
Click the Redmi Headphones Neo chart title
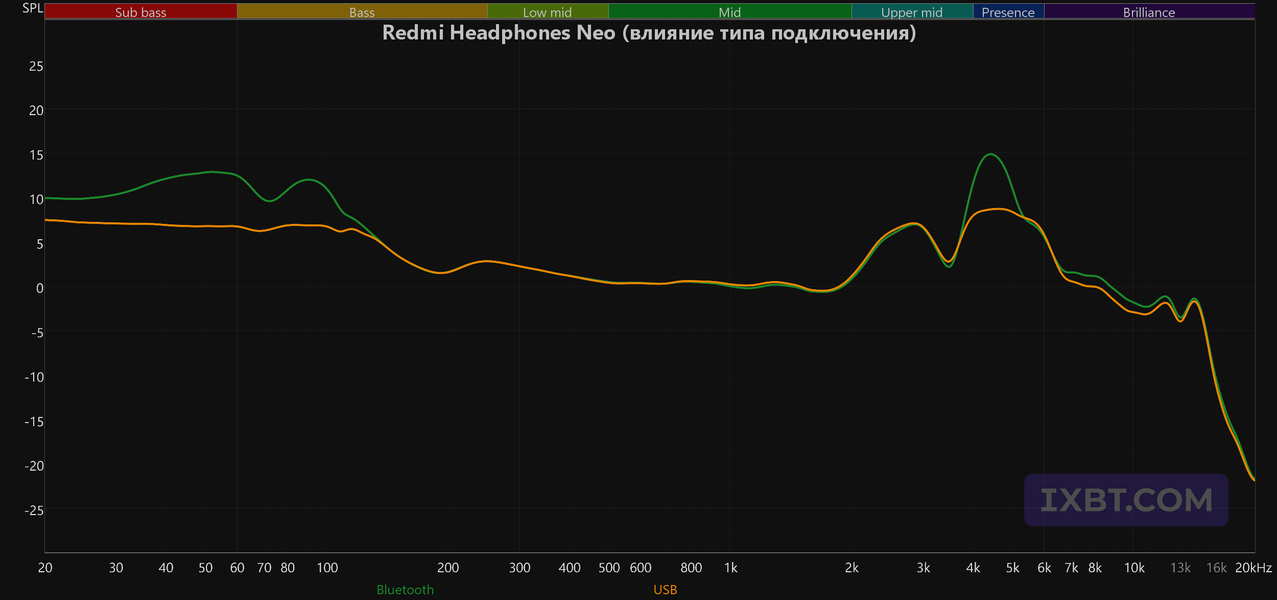pos(649,33)
